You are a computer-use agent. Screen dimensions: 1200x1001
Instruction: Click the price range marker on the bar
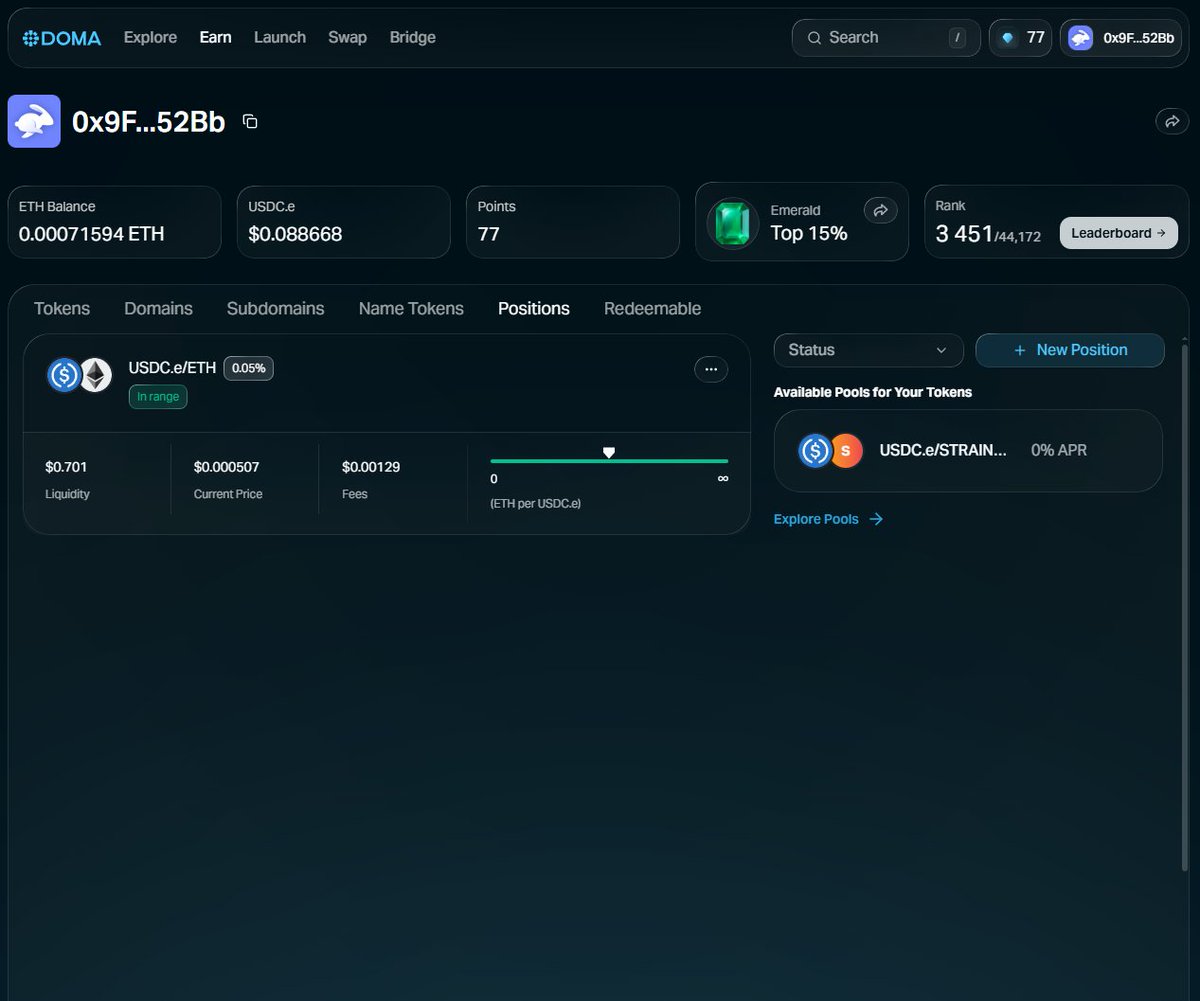coord(608,453)
